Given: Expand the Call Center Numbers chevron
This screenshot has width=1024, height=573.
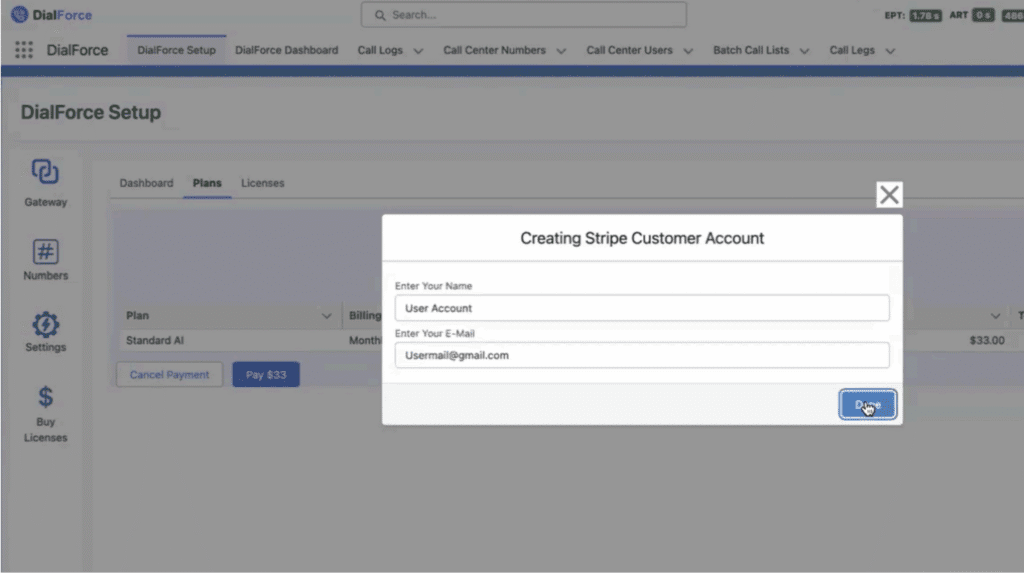Looking at the screenshot, I should tap(561, 51).
